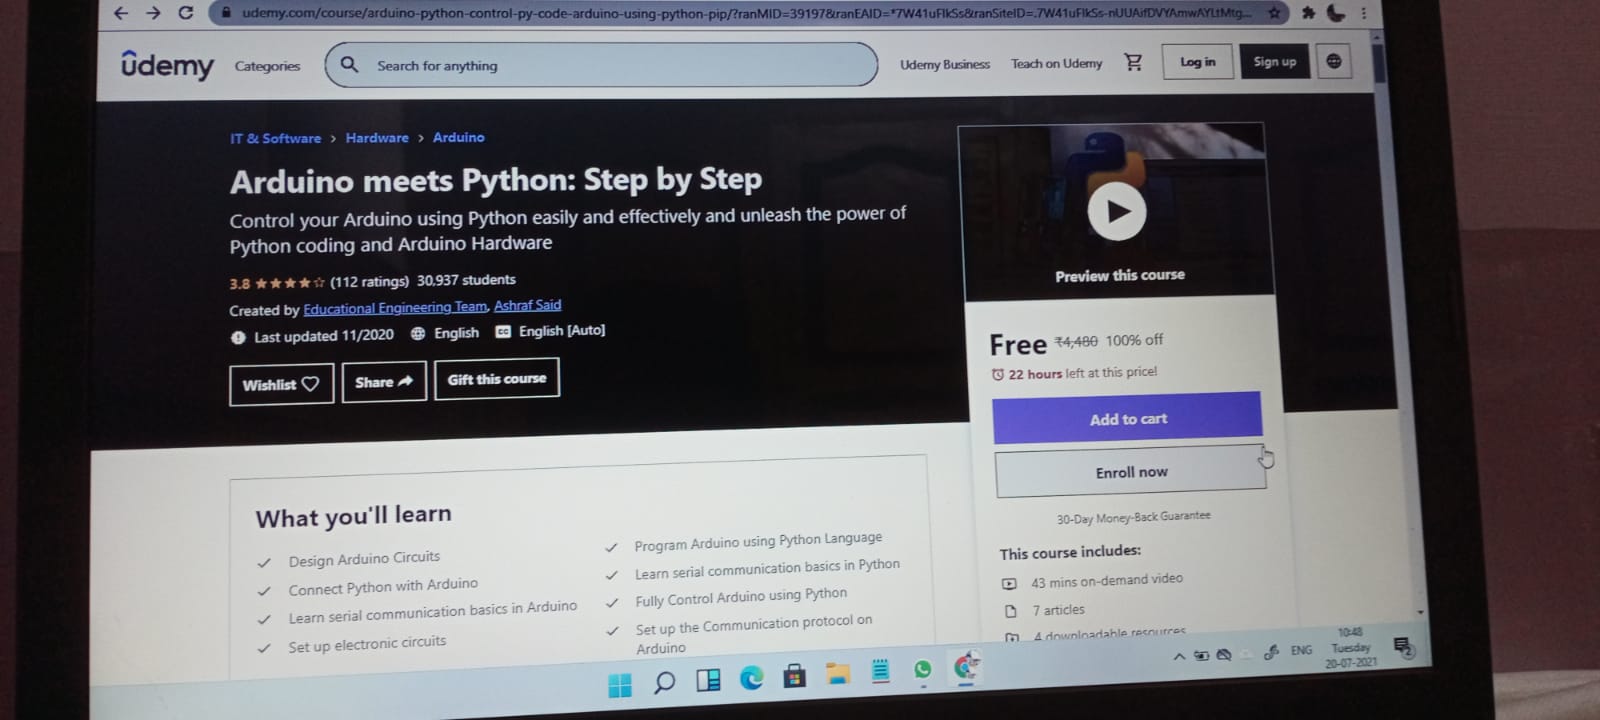This screenshot has height=720, width=1600.
Task: Play the course preview video
Action: coord(1117,211)
